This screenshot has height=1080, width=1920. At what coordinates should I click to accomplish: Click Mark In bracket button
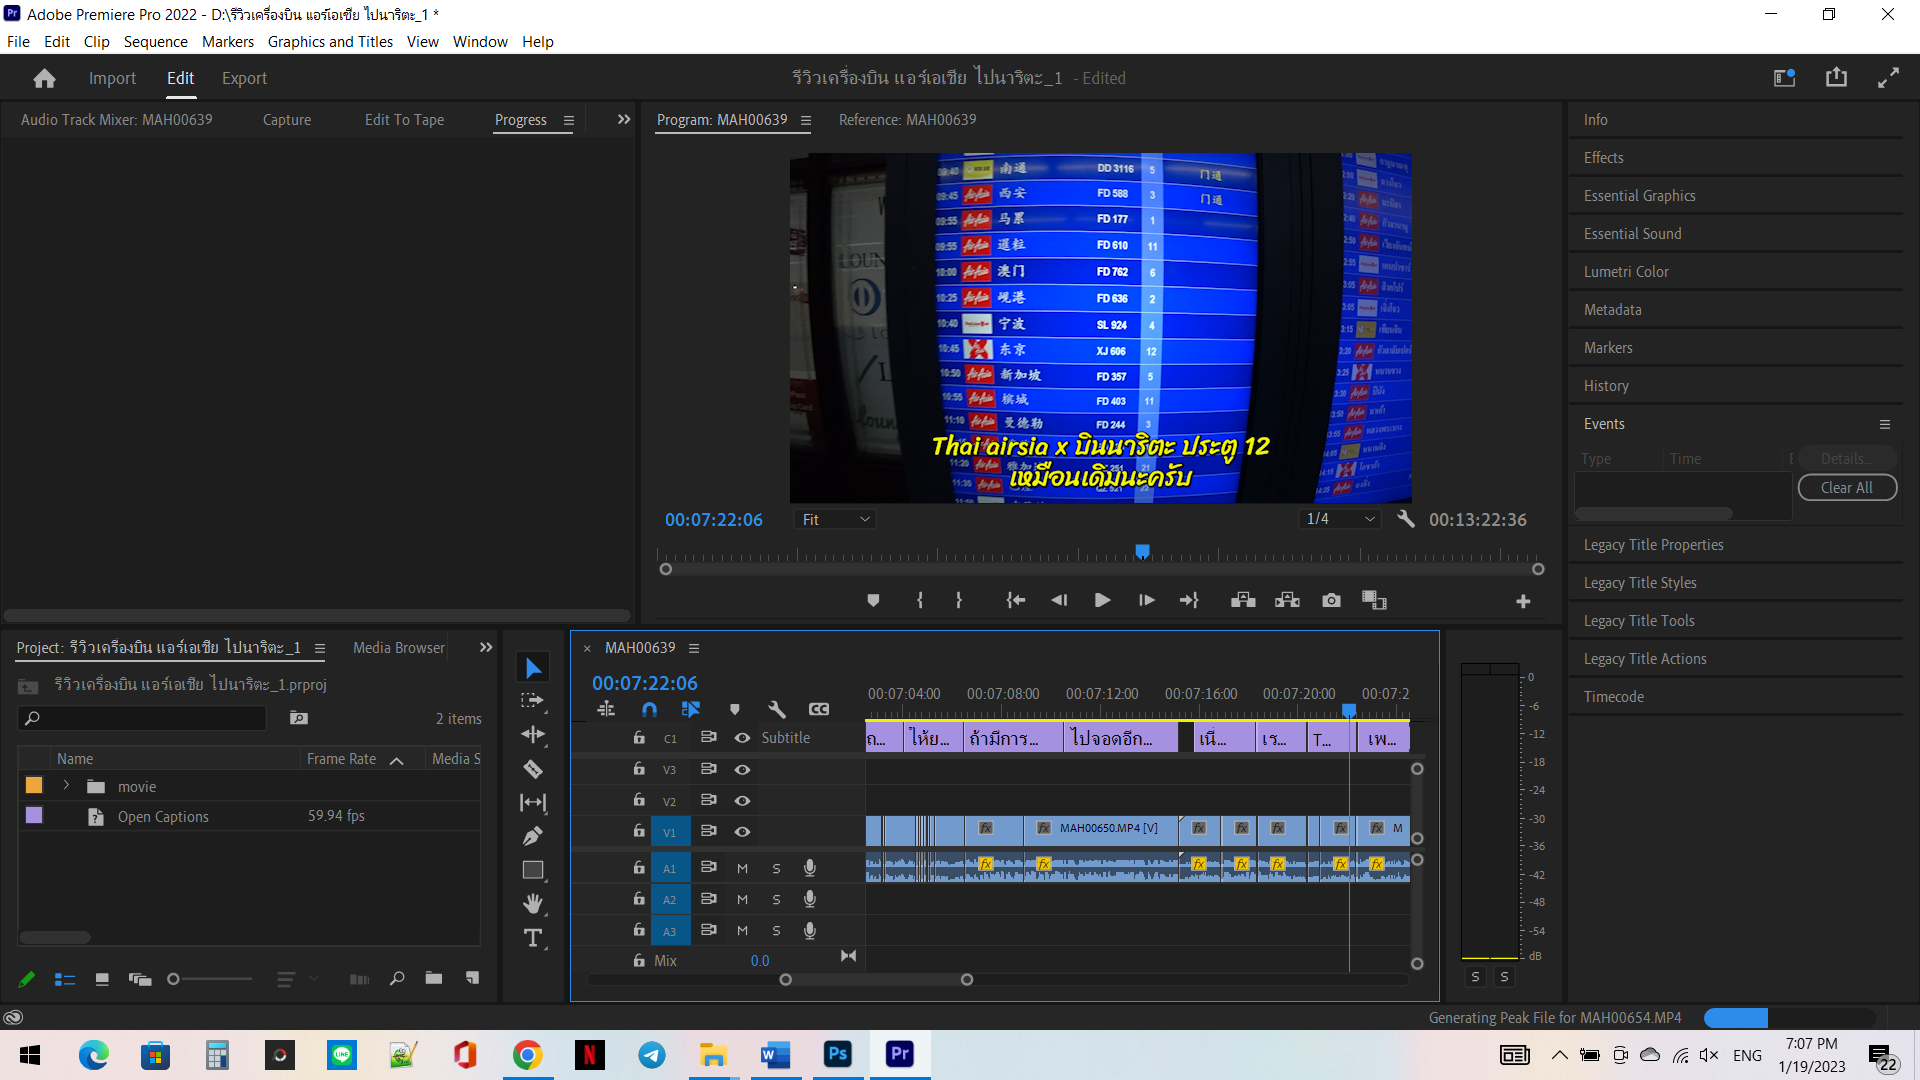pos(920,600)
